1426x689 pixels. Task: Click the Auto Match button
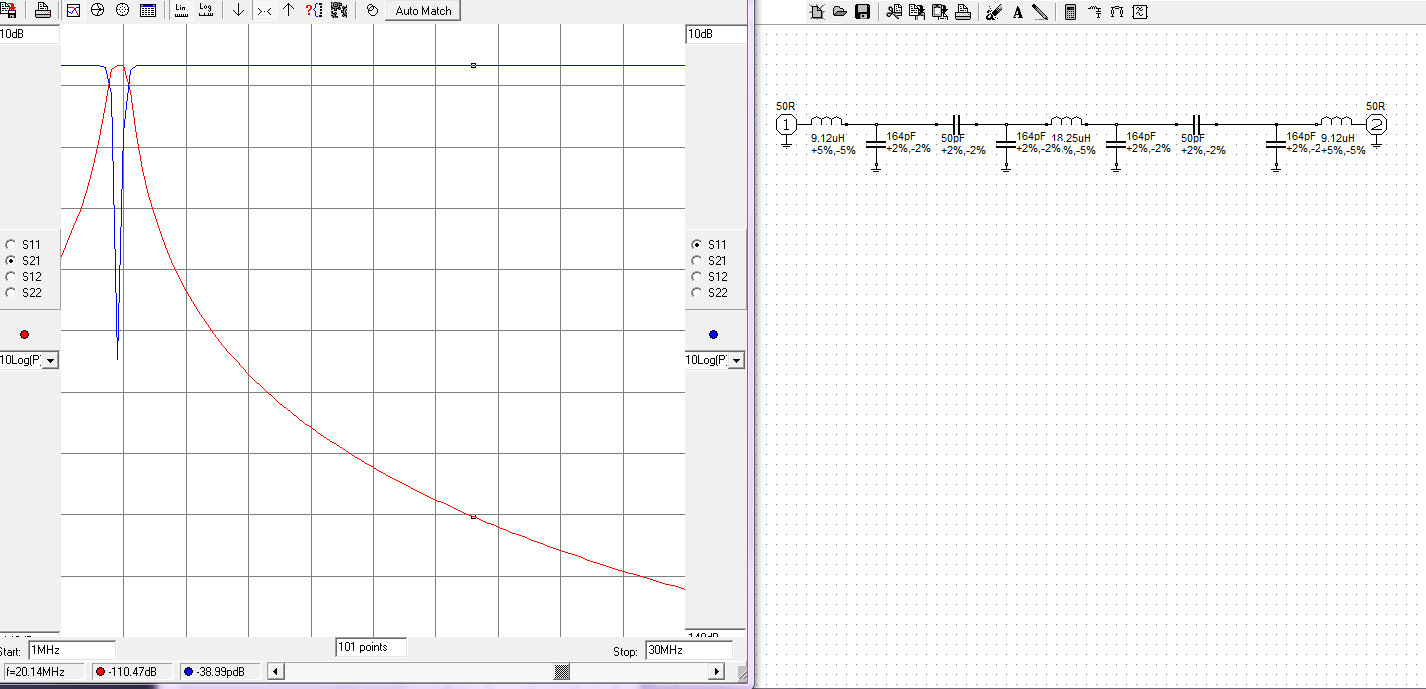[x=423, y=11]
